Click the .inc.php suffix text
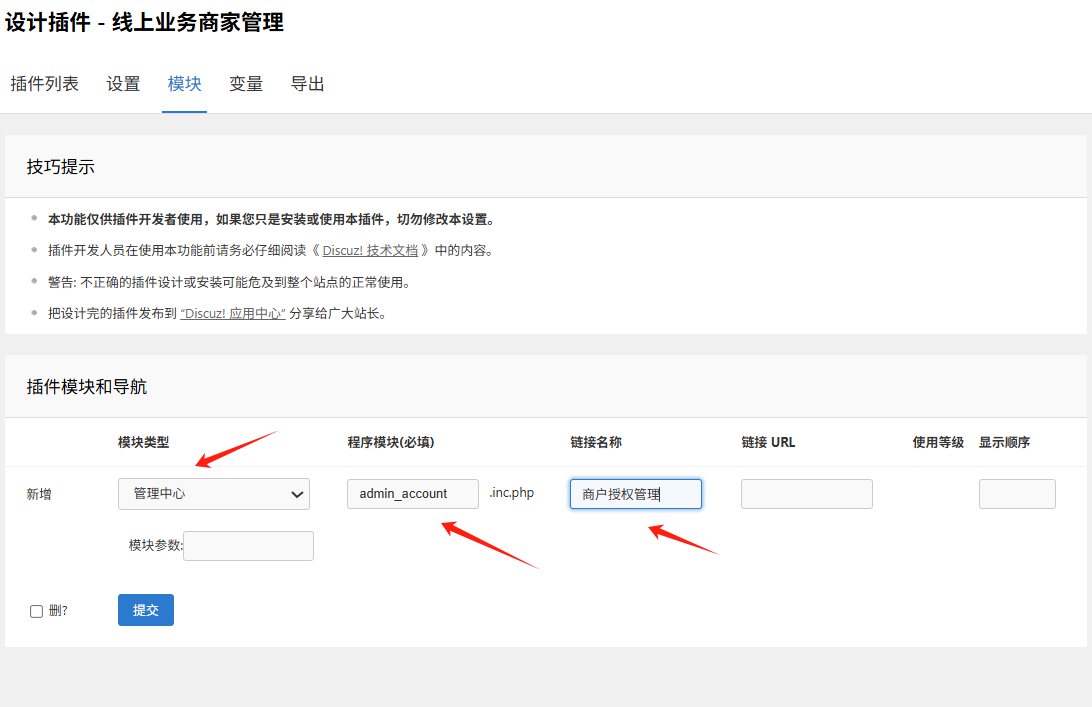 click(511, 493)
